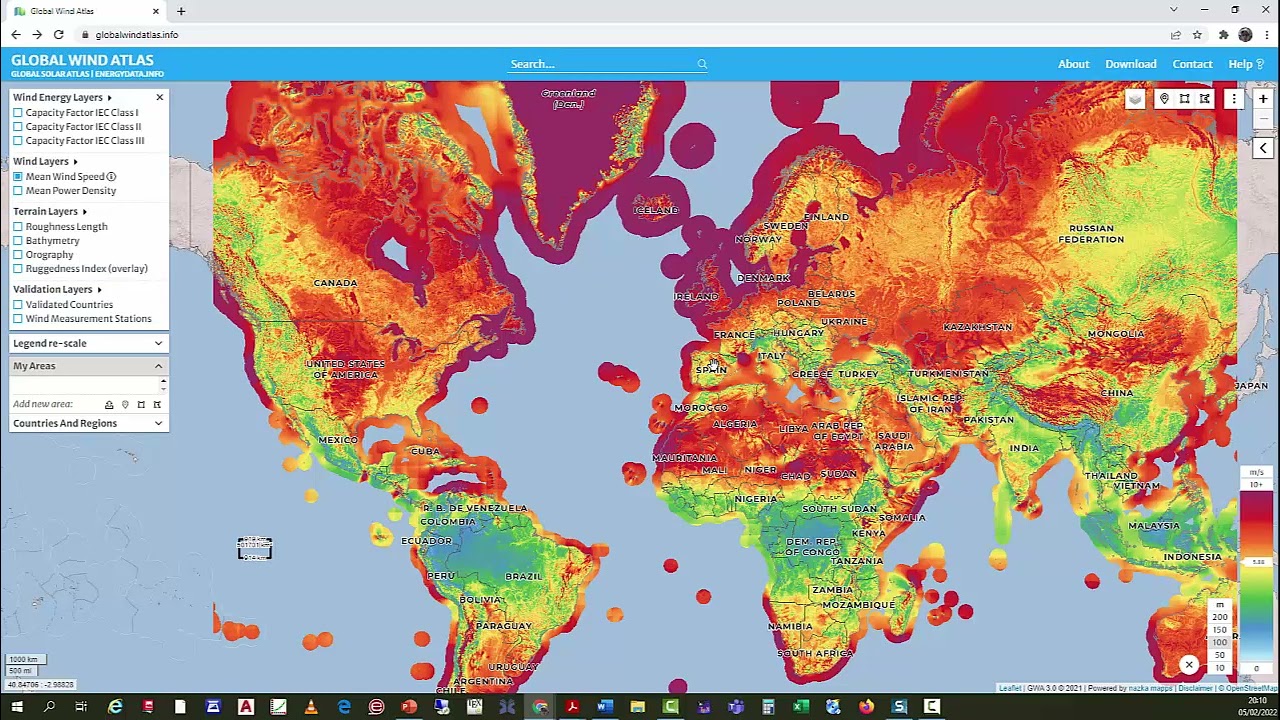
Task: Collapse My Areas section
Action: pos(88,366)
